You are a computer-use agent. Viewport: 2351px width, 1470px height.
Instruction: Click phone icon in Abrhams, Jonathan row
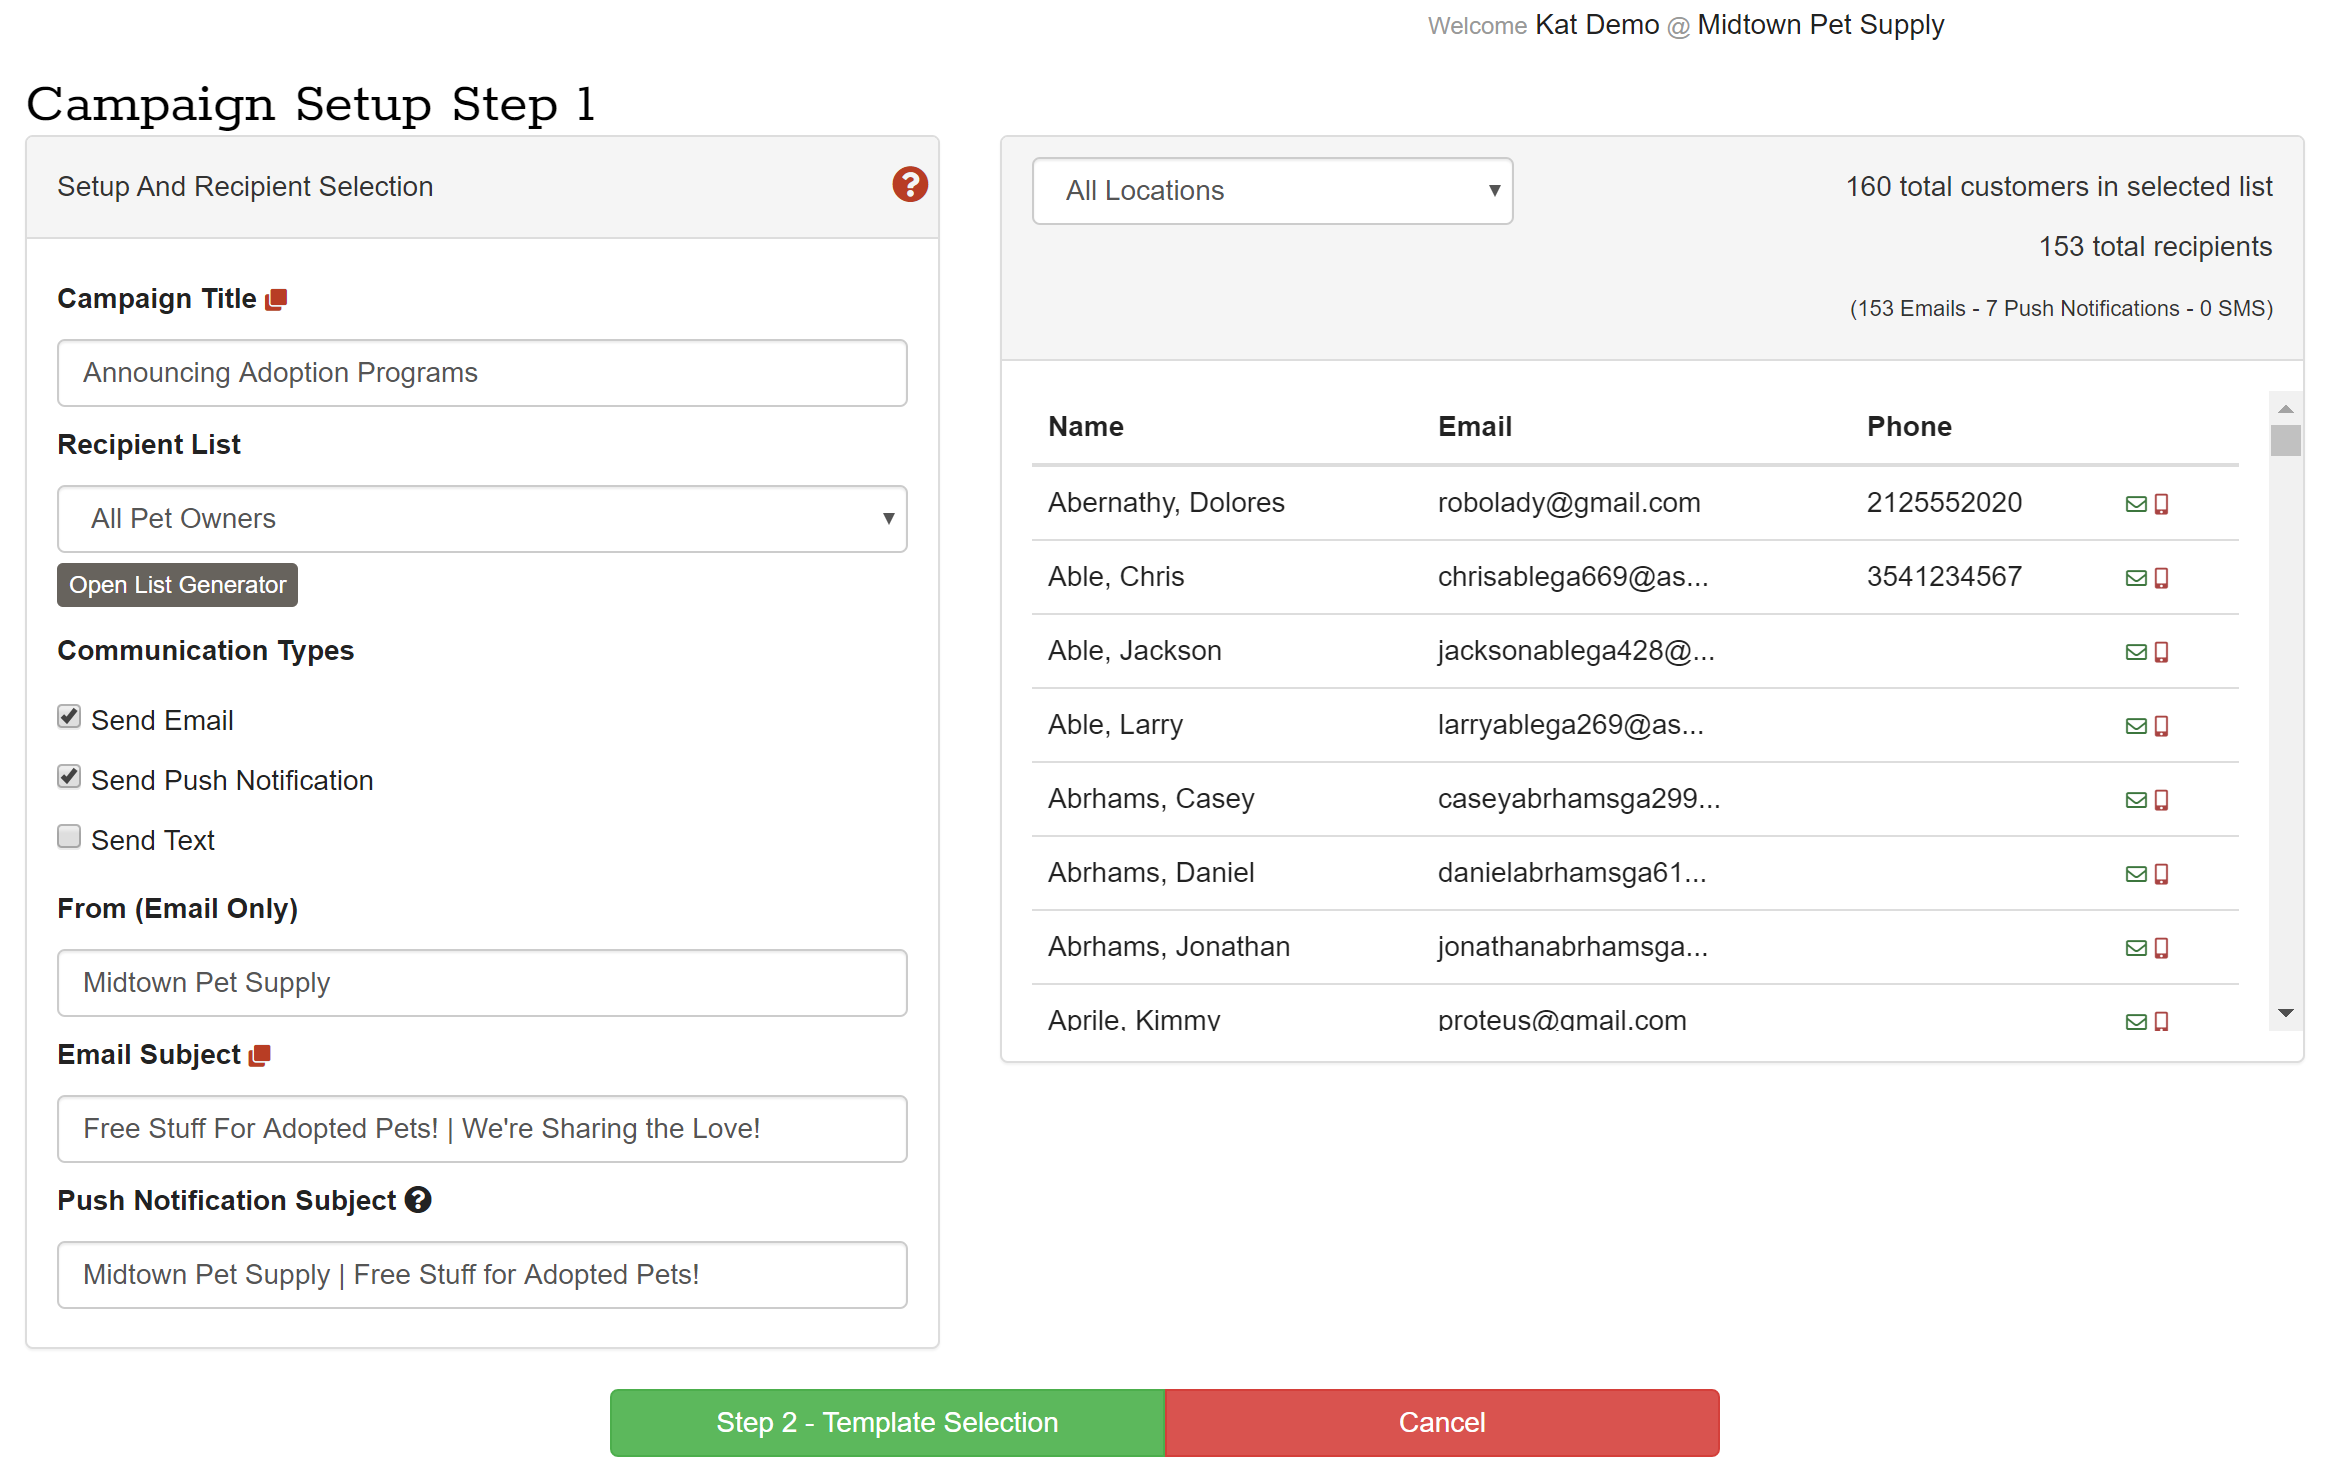(x=2161, y=948)
